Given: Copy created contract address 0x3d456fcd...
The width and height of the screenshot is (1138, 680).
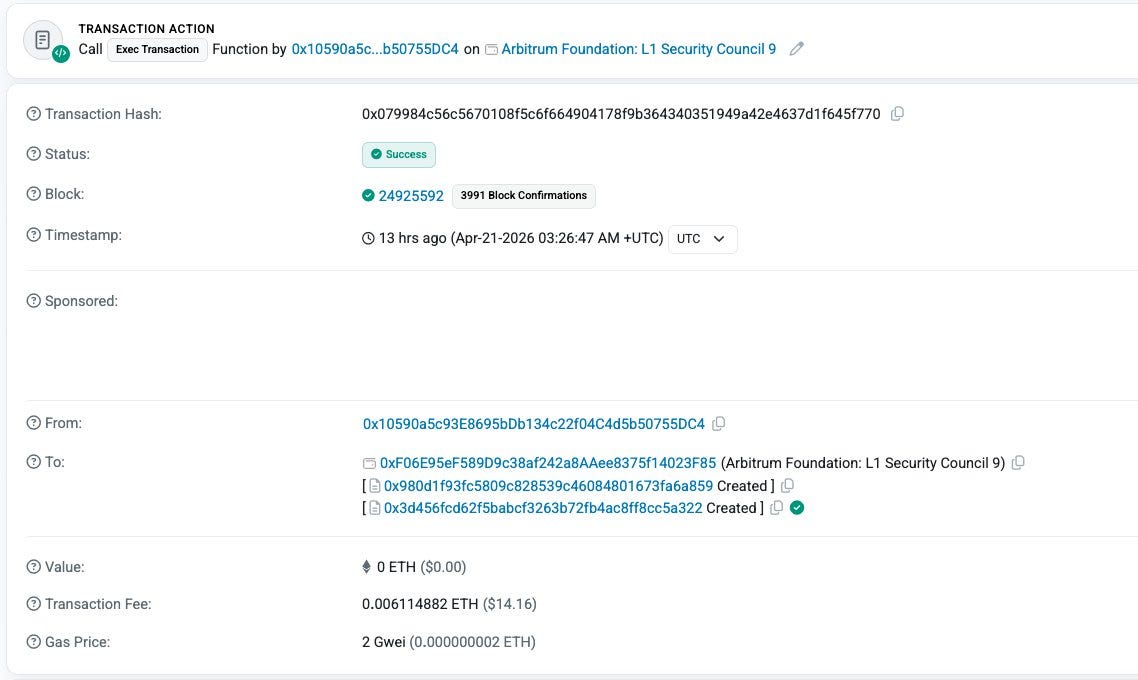Looking at the screenshot, I should click(x=777, y=507).
